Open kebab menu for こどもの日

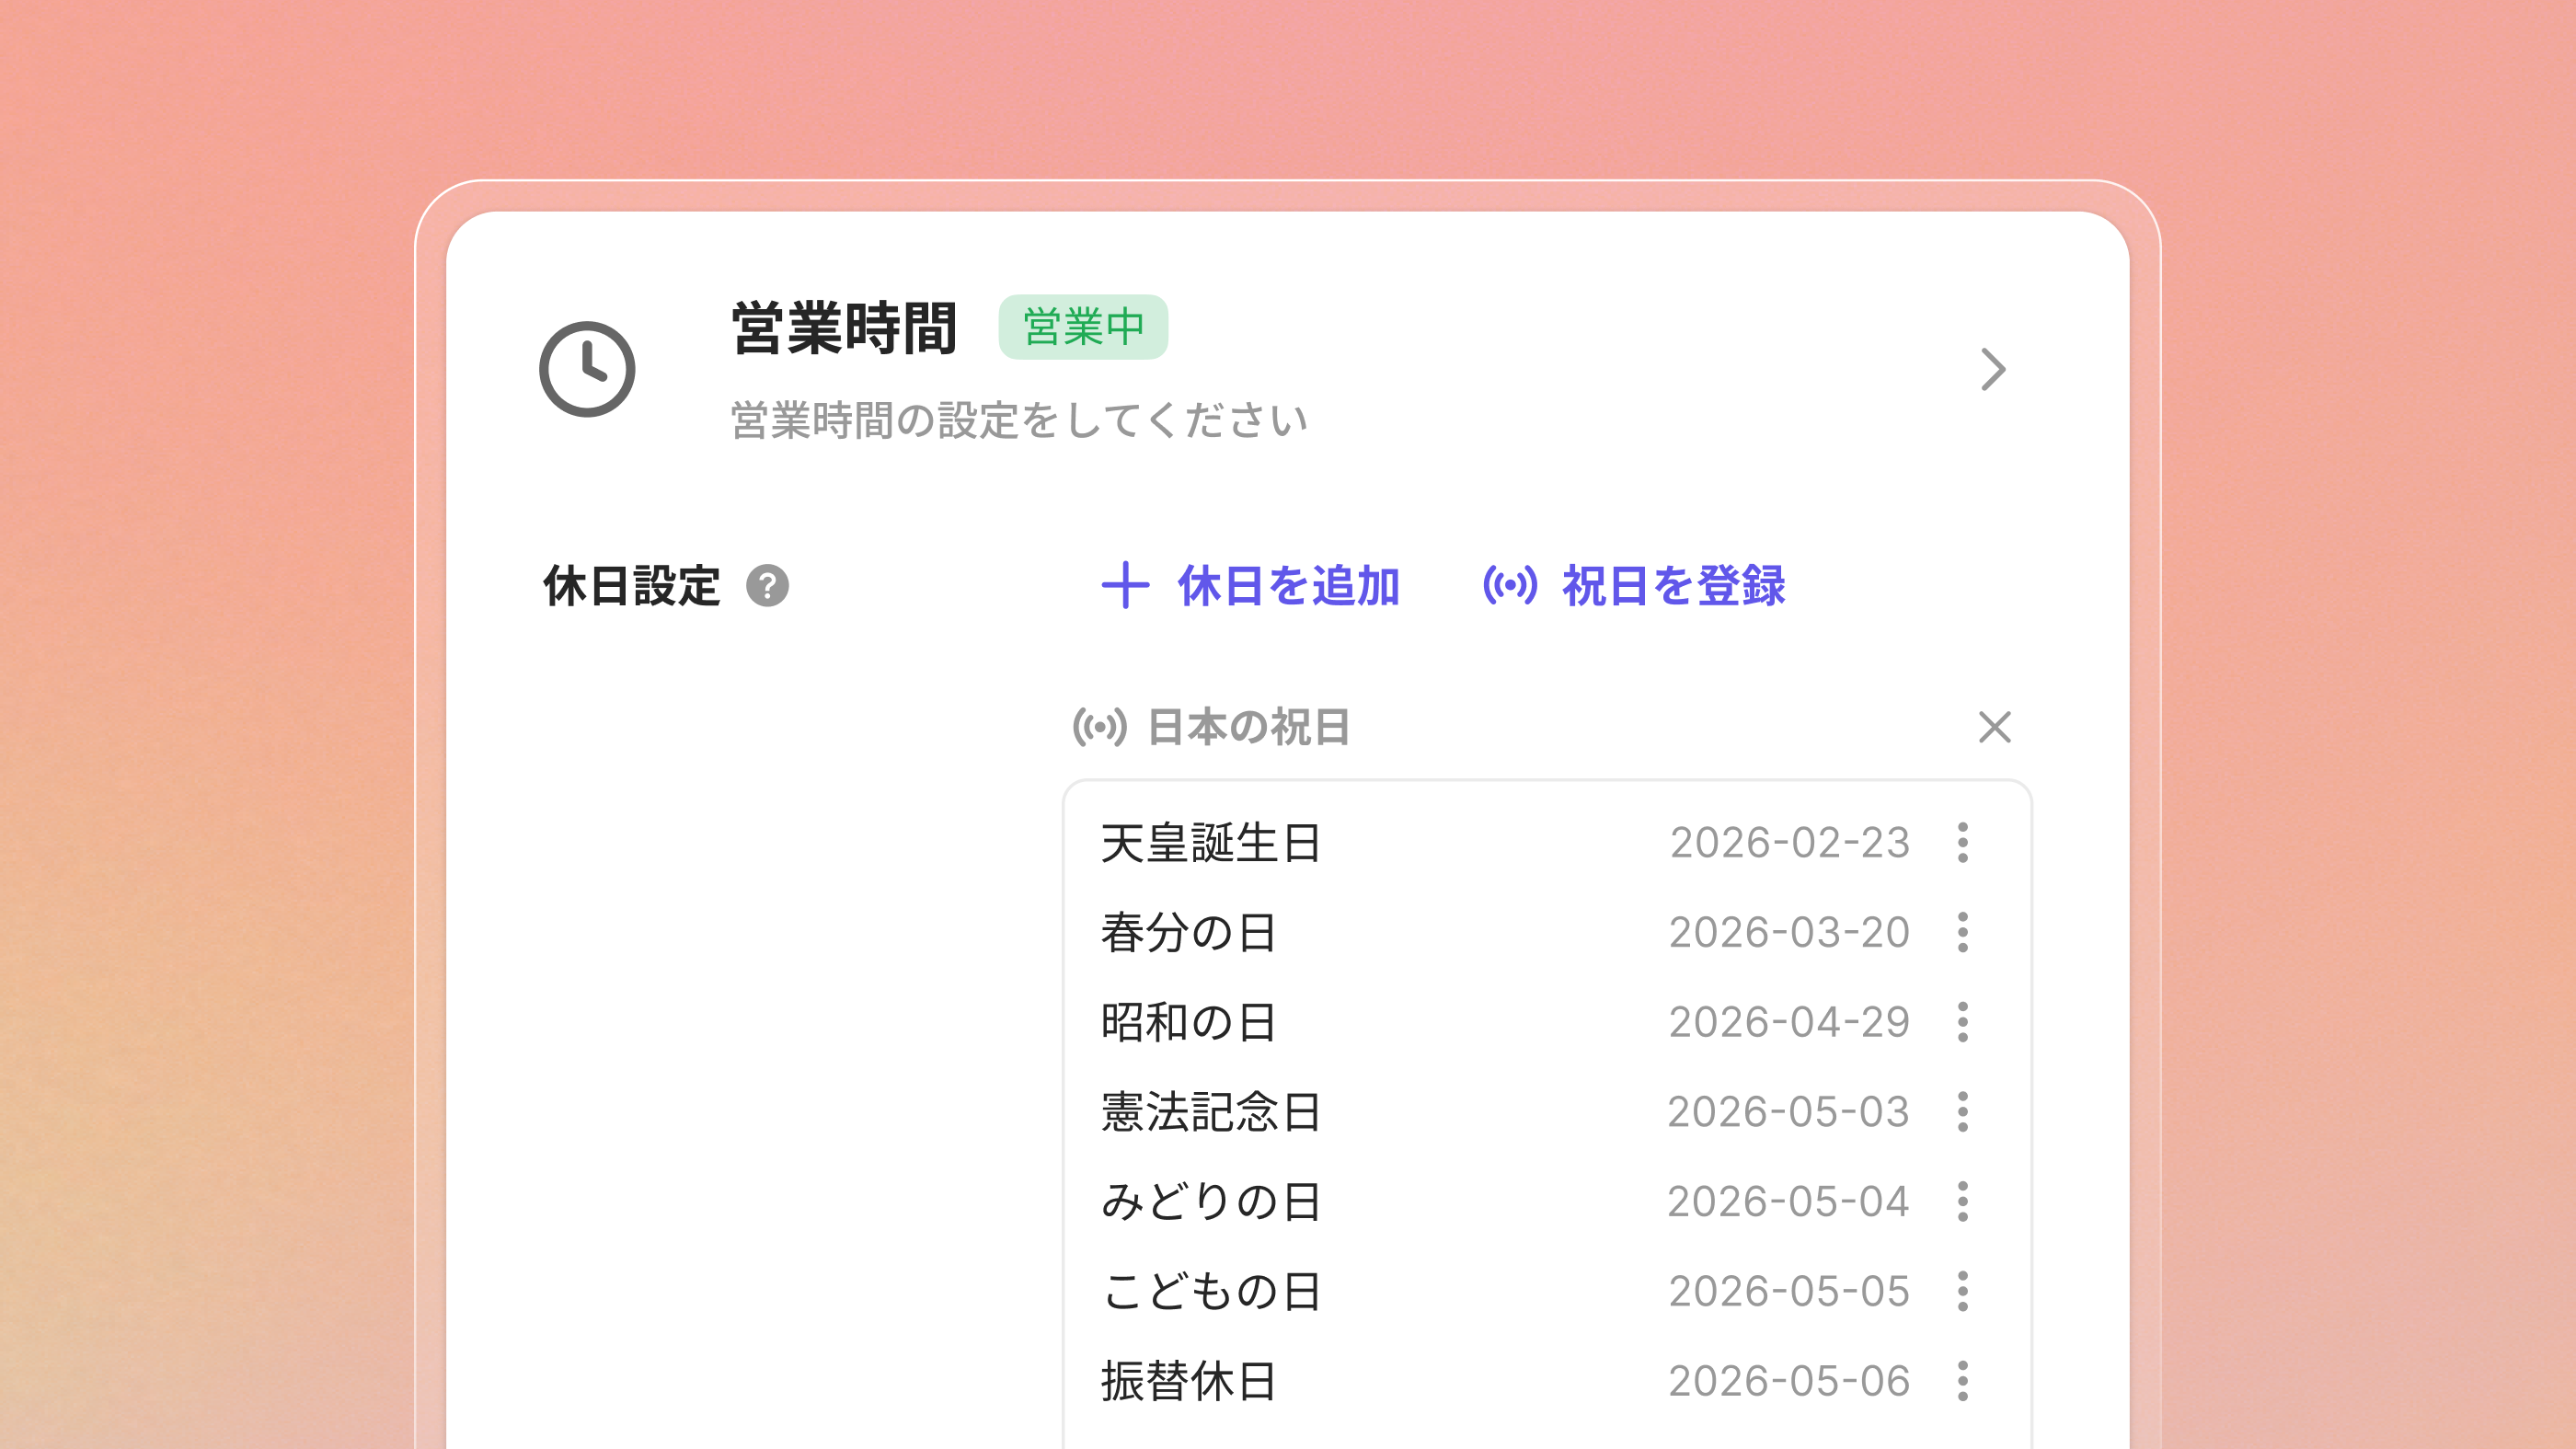click(1962, 1291)
